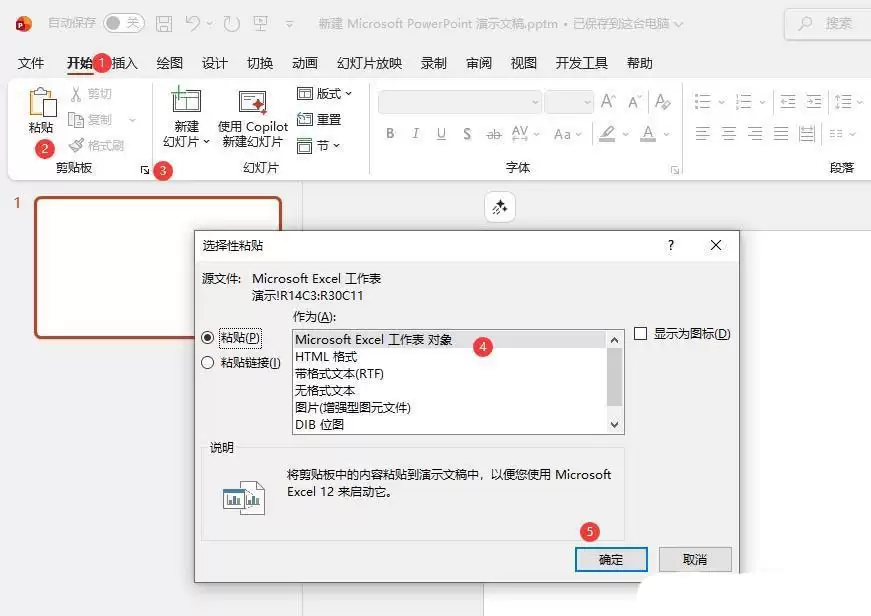Viewport: 871px width, 616px height.
Task: Click the Designer sparkle icon above slide
Action: click(x=499, y=207)
